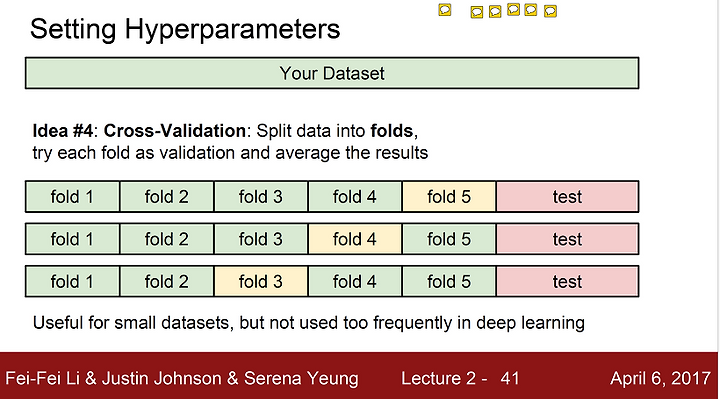Open the second yellow comment annotation
The height and width of the screenshot is (399, 720).
[x=477, y=12]
